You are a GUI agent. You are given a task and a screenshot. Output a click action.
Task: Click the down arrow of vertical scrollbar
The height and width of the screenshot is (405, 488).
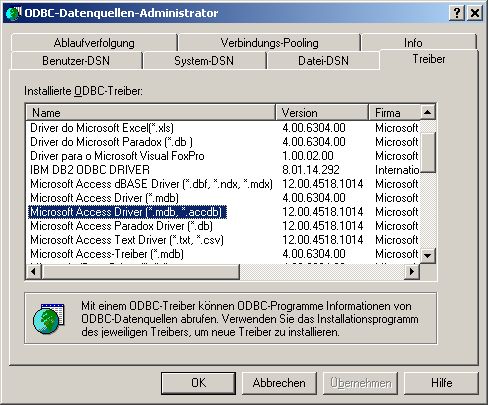[x=428, y=256]
